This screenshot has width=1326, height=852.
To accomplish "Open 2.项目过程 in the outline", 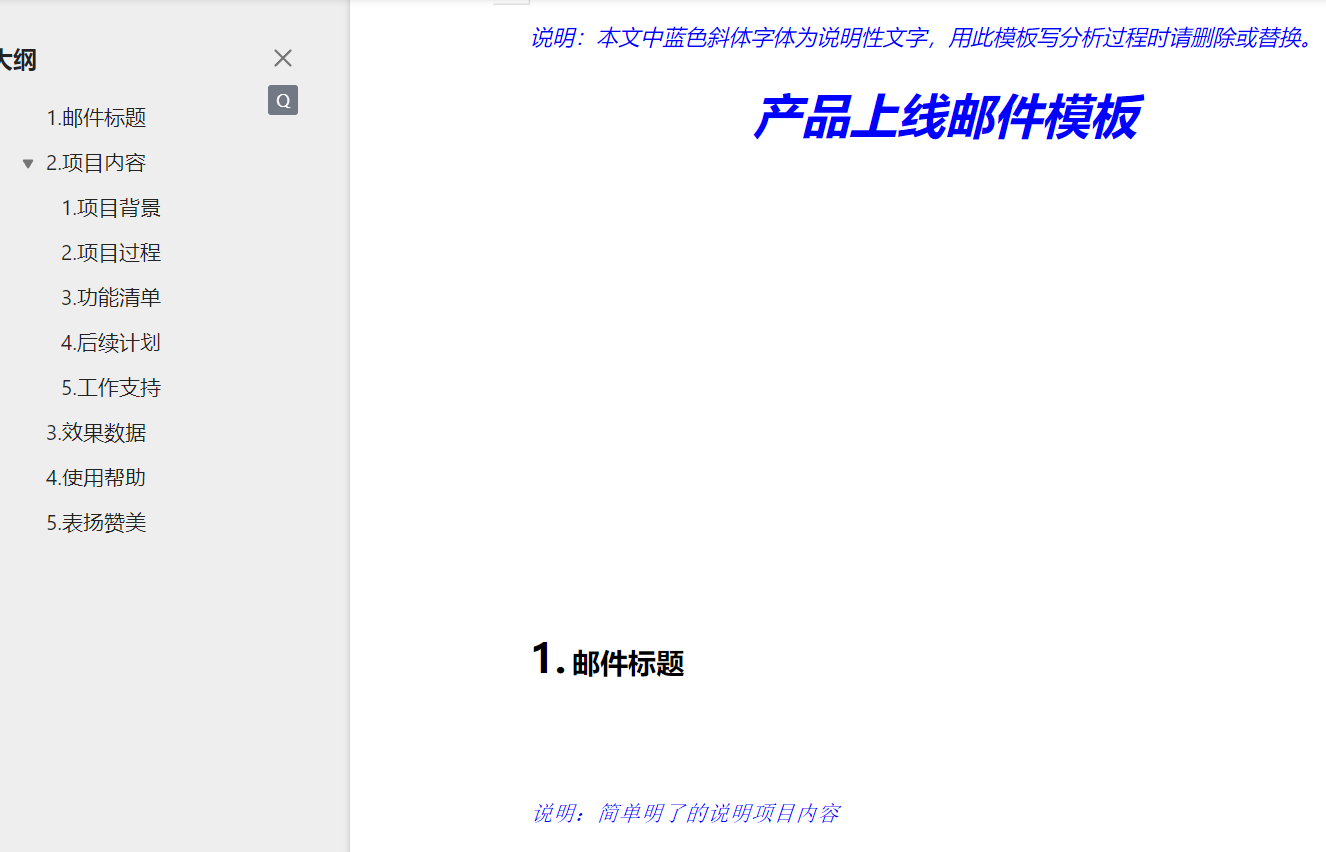I will (x=111, y=253).
